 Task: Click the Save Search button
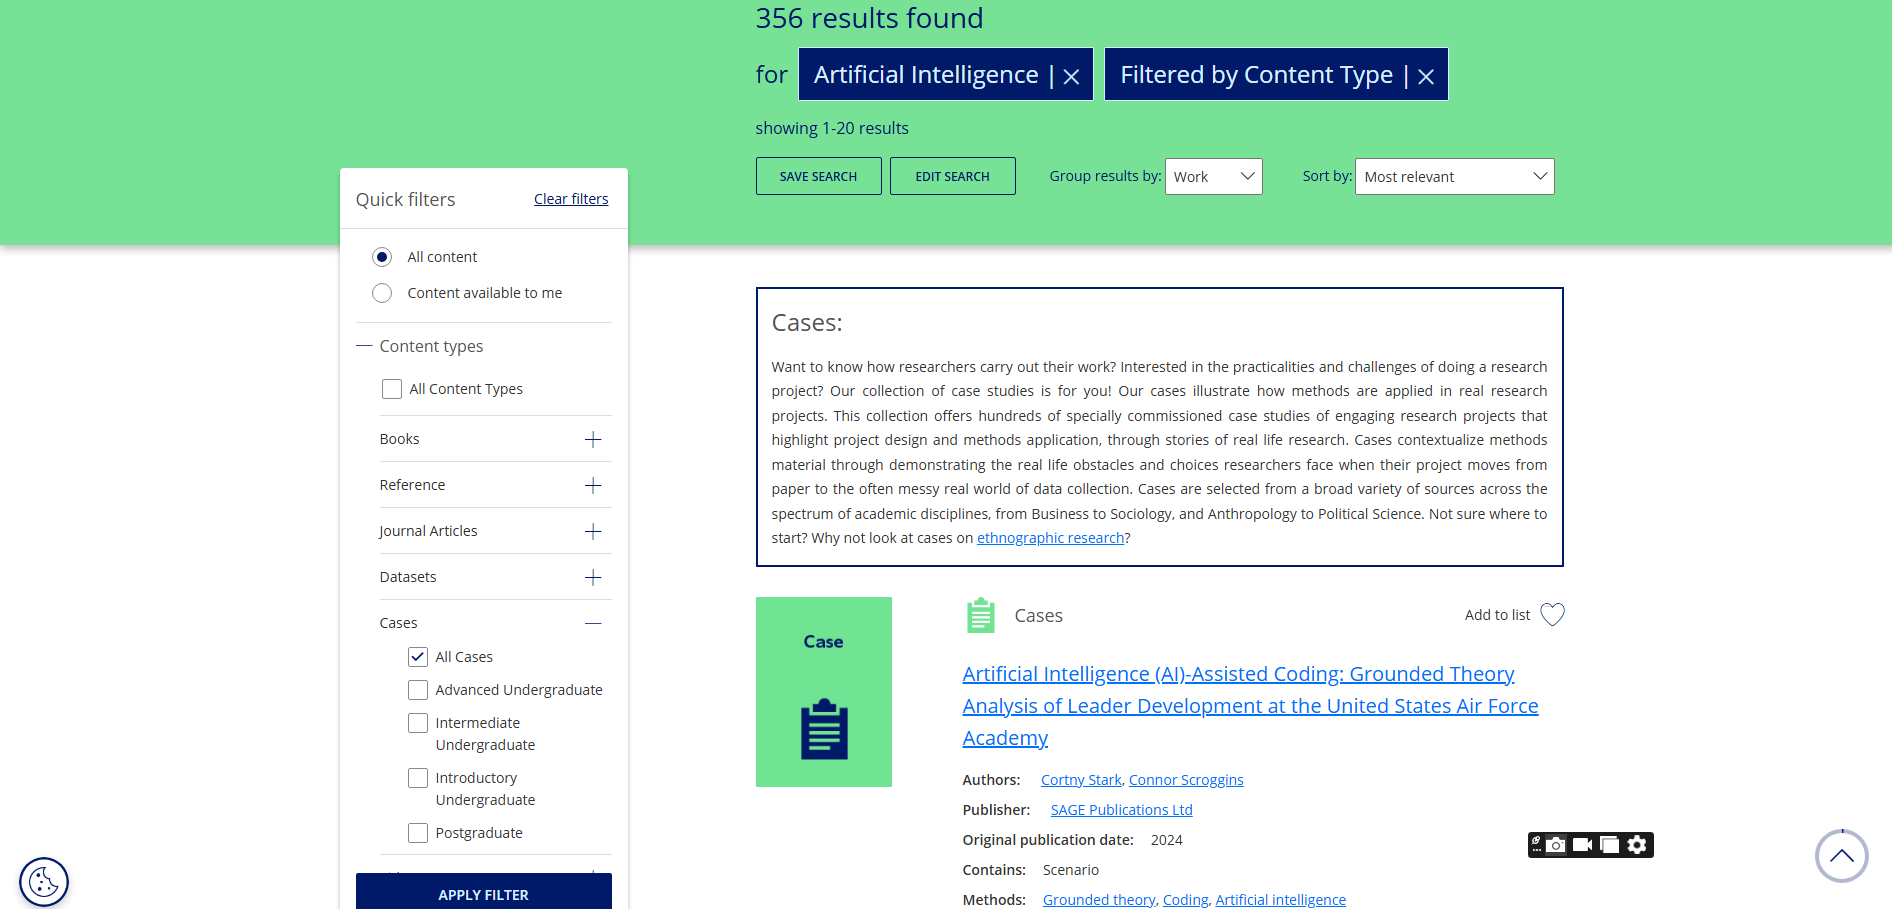tap(818, 176)
